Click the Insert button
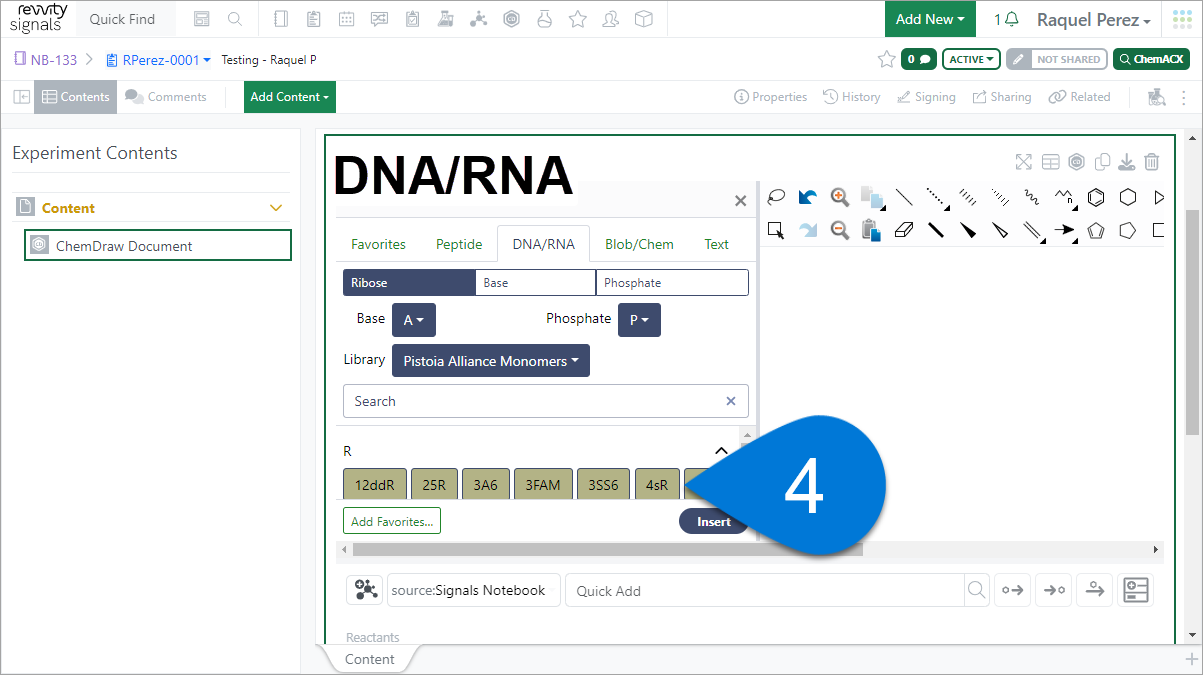The image size is (1203, 675). (x=713, y=521)
